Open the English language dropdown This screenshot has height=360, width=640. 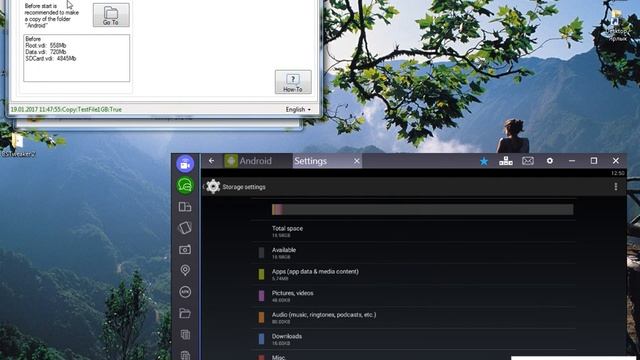click(x=298, y=109)
